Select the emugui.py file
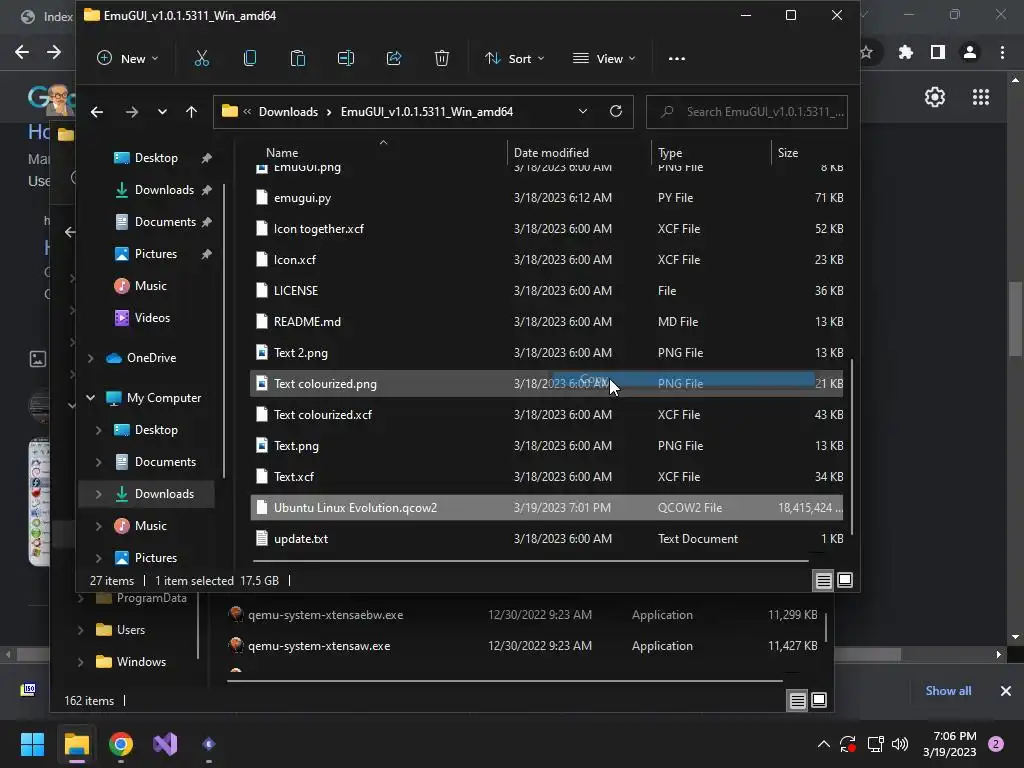Viewport: 1024px width, 768px height. pos(546,198)
